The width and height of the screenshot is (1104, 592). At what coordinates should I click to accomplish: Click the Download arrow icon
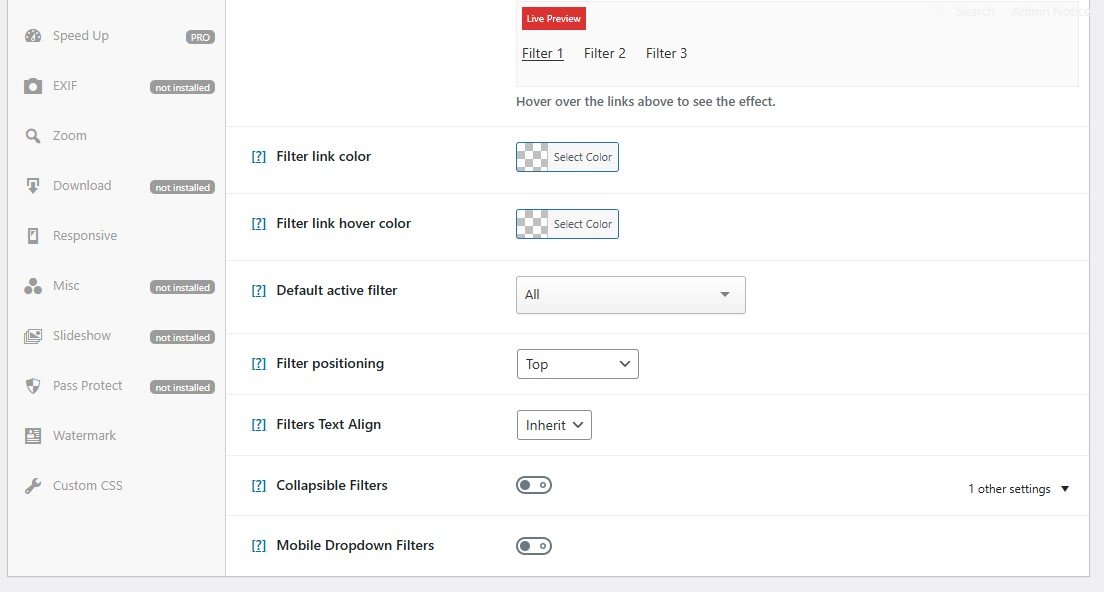[33, 186]
